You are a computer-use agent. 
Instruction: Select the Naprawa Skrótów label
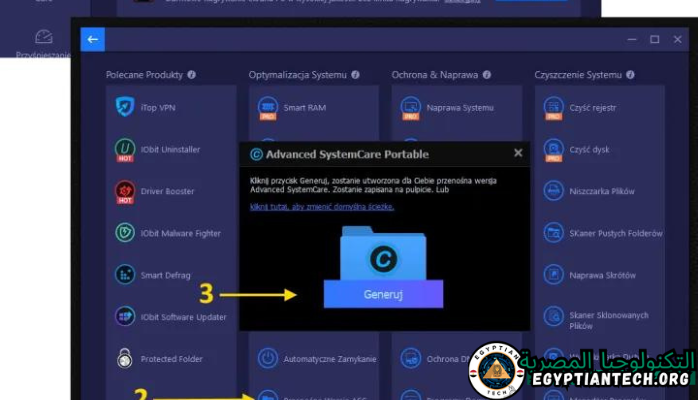(x=603, y=275)
